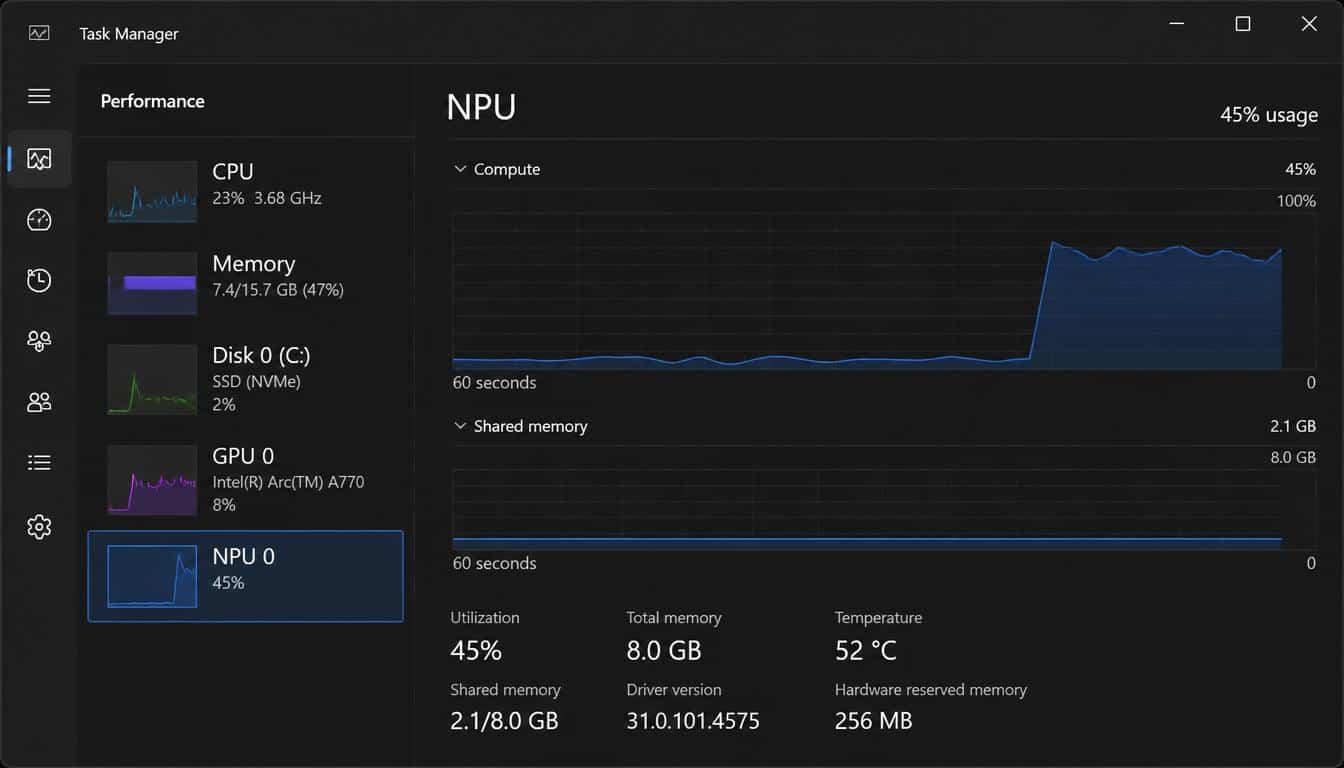Click the NPU page title
Screen dimensions: 1344x768
pyautogui.click(x=481, y=107)
